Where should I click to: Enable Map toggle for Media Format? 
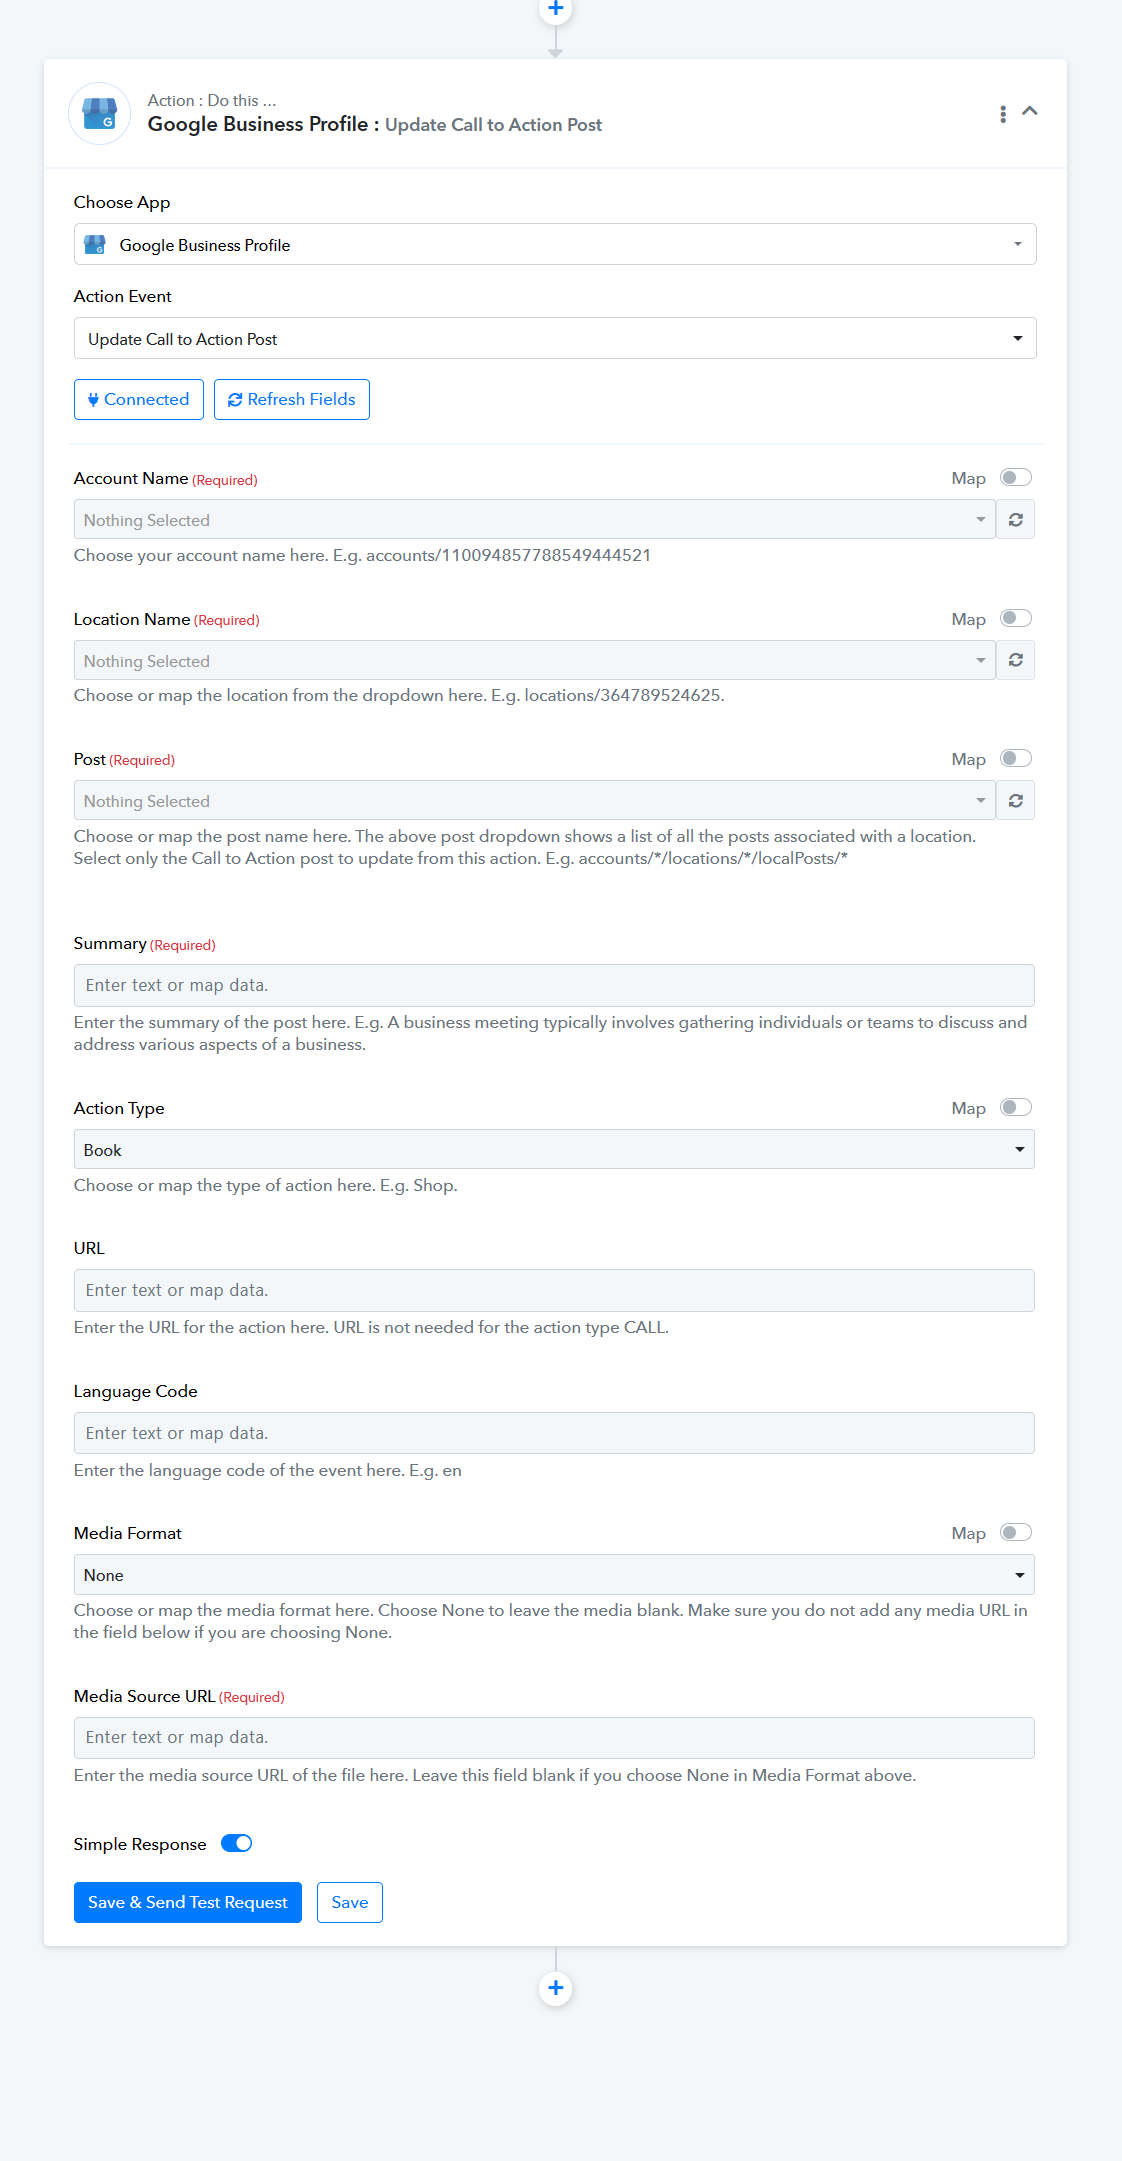point(1016,1533)
